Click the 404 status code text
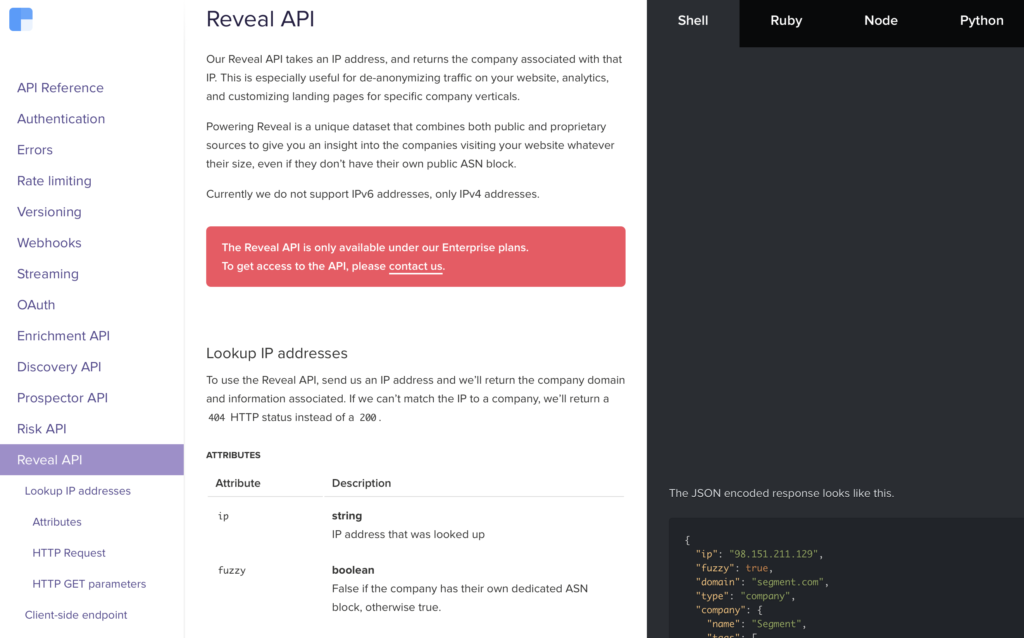This screenshot has height=638, width=1024. click(217, 417)
